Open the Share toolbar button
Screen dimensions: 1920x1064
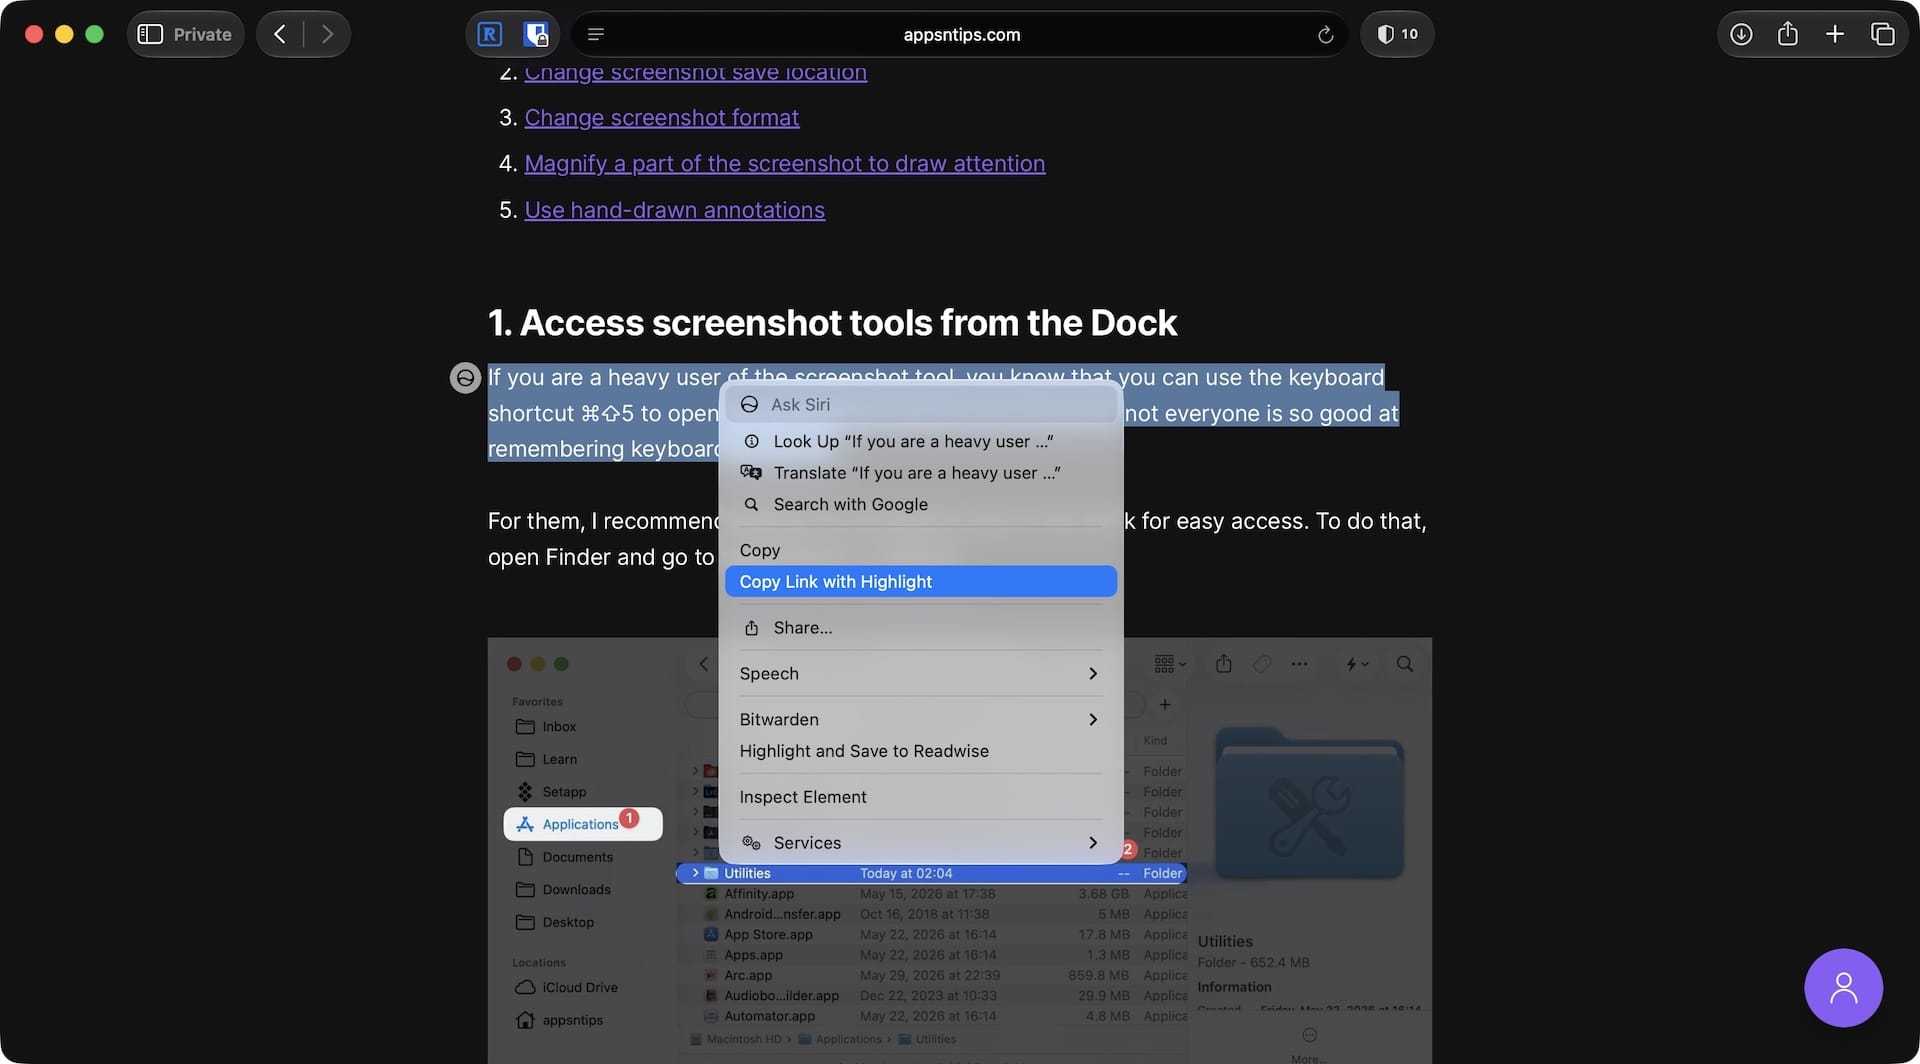[1788, 34]
